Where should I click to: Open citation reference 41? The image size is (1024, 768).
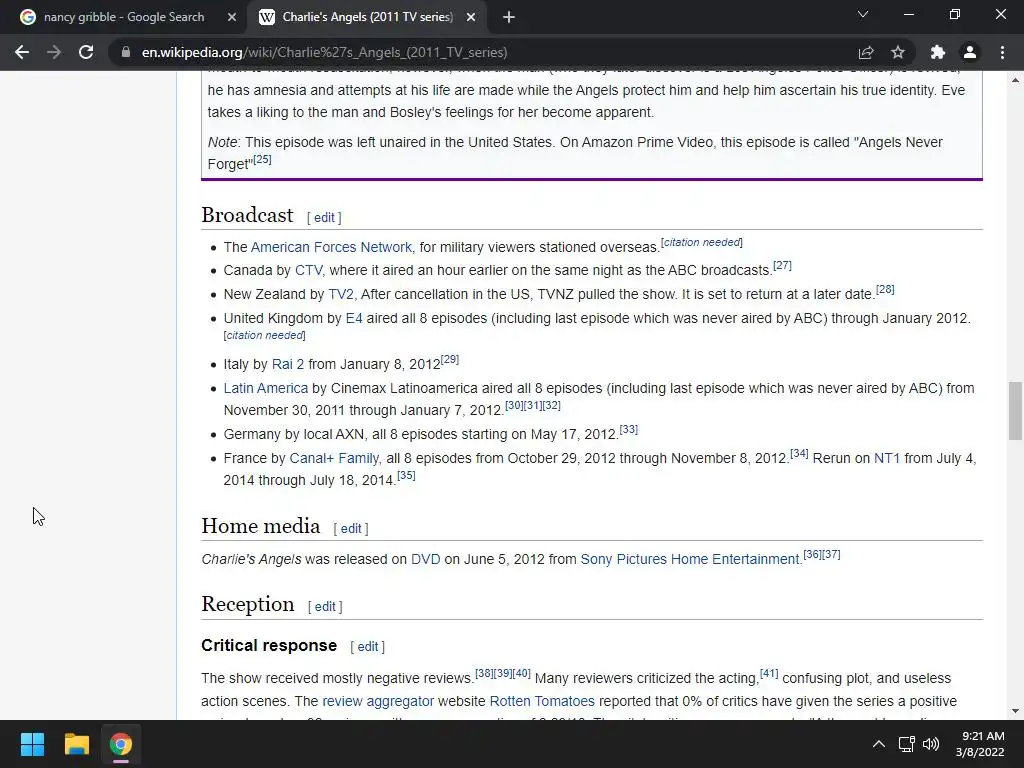(769, 673)
